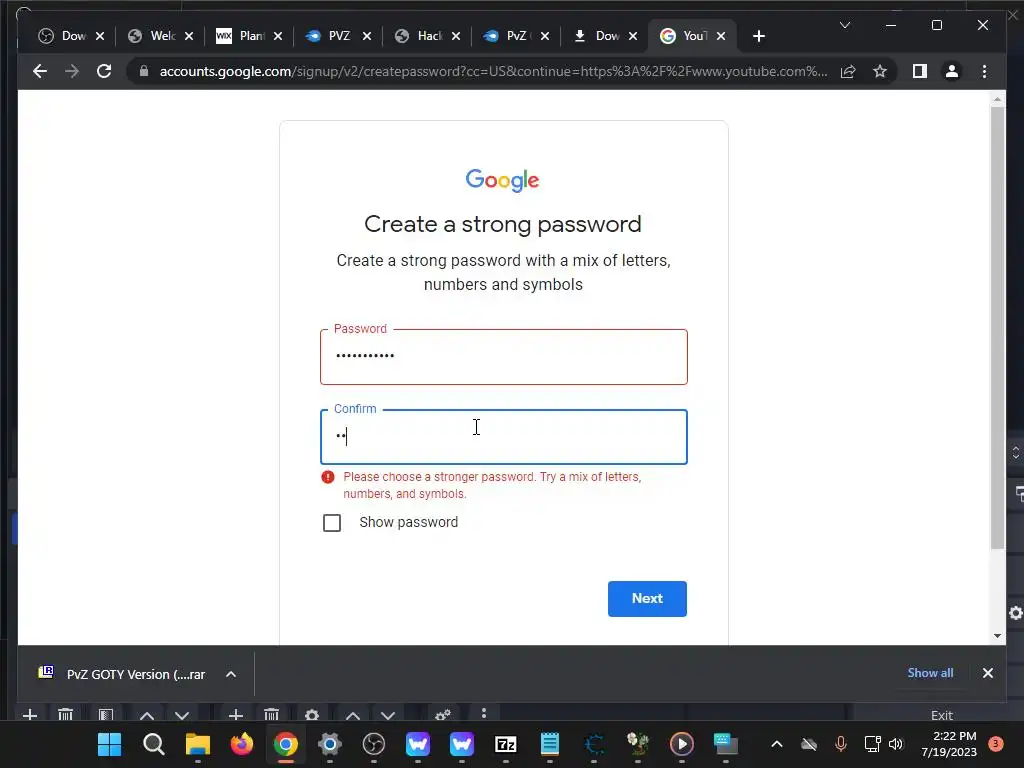Open the volume tray icon
This screenshot has height=768, width=1024.
[896, 744]
